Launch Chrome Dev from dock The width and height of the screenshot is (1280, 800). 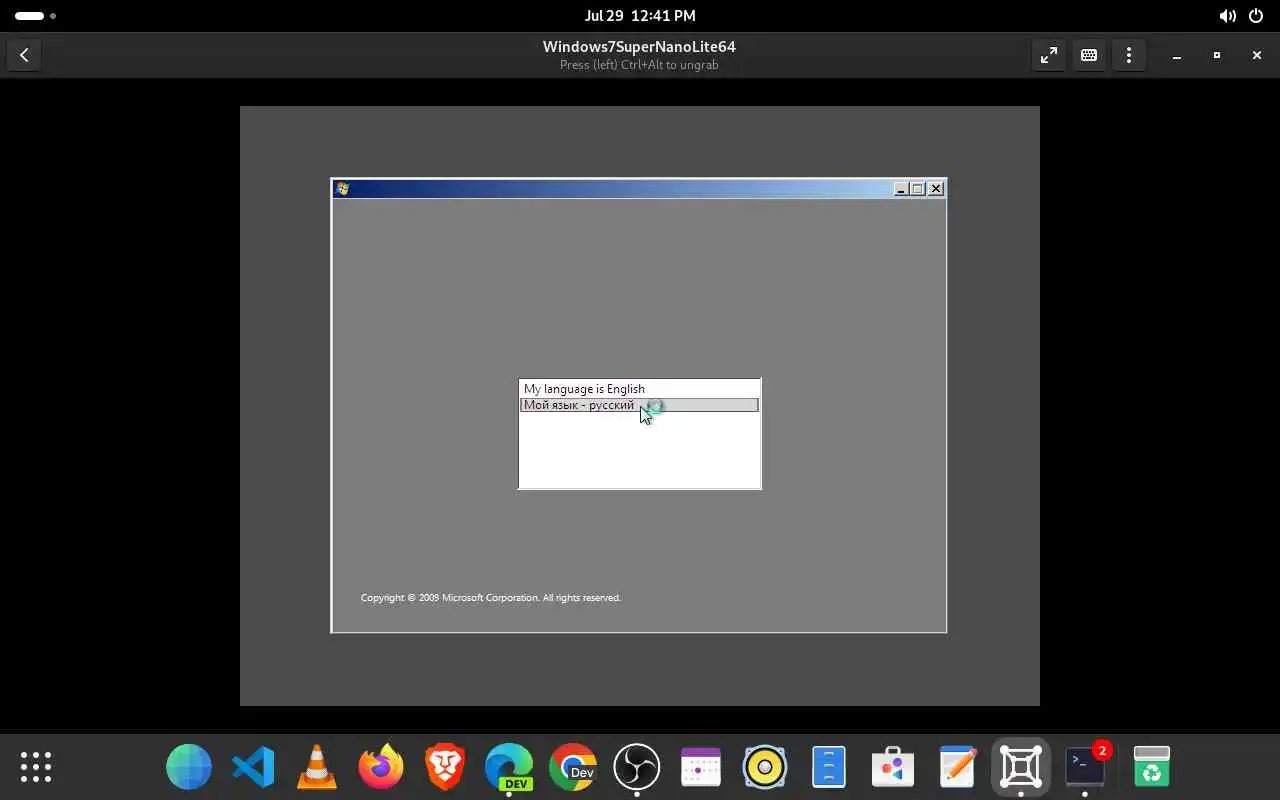point(573,767)
